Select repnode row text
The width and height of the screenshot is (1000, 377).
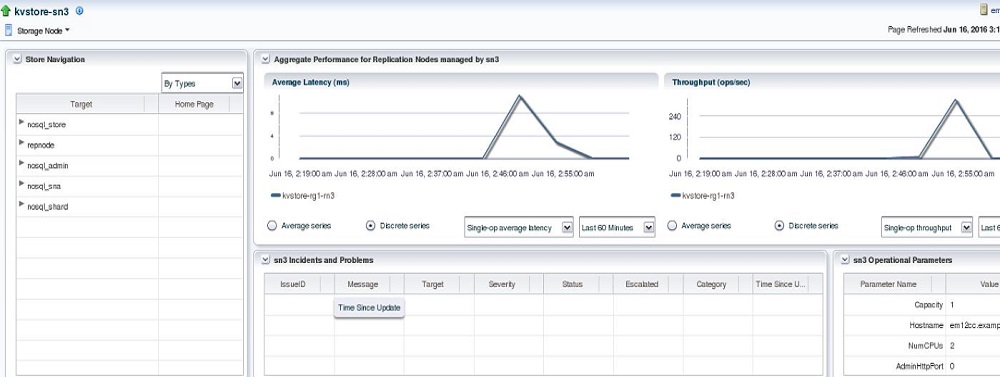(x=40, y=145)
